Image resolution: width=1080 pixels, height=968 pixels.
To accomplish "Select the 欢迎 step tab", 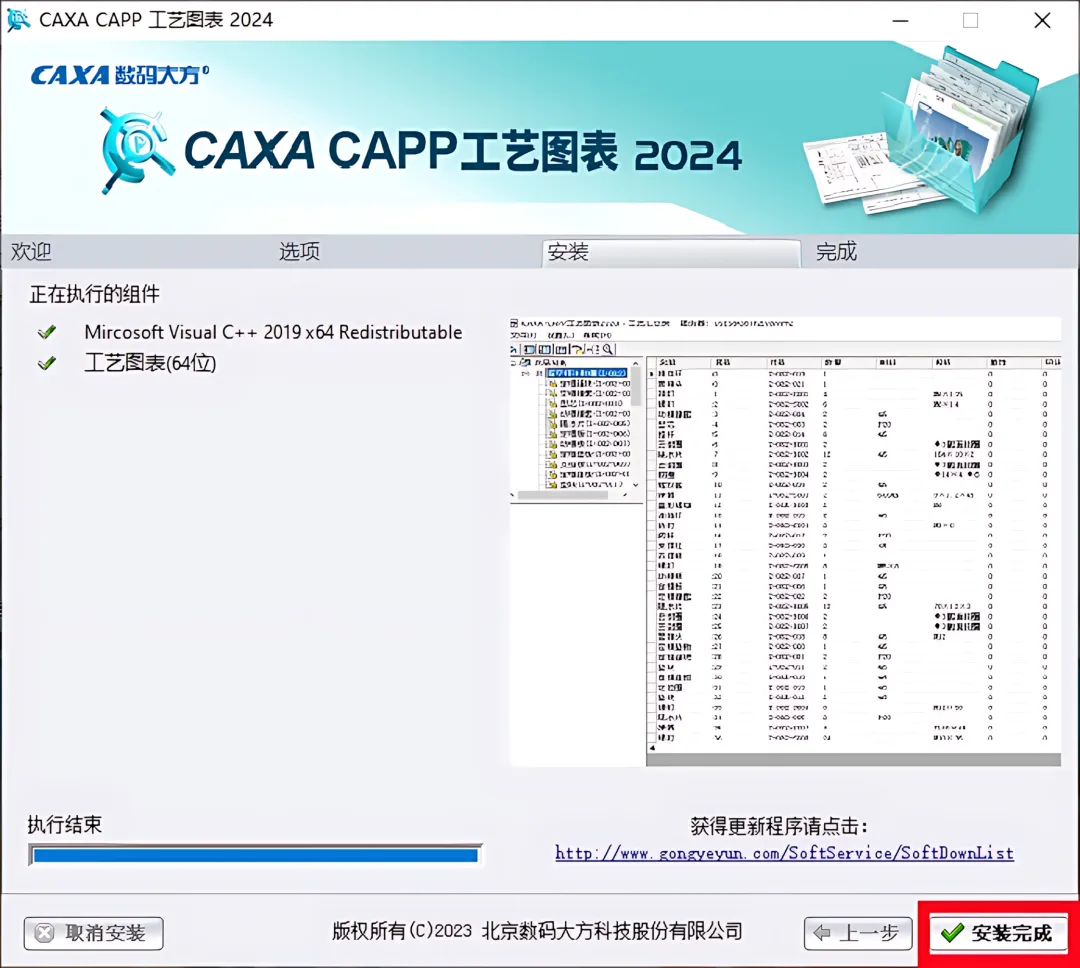I will 31,251.
